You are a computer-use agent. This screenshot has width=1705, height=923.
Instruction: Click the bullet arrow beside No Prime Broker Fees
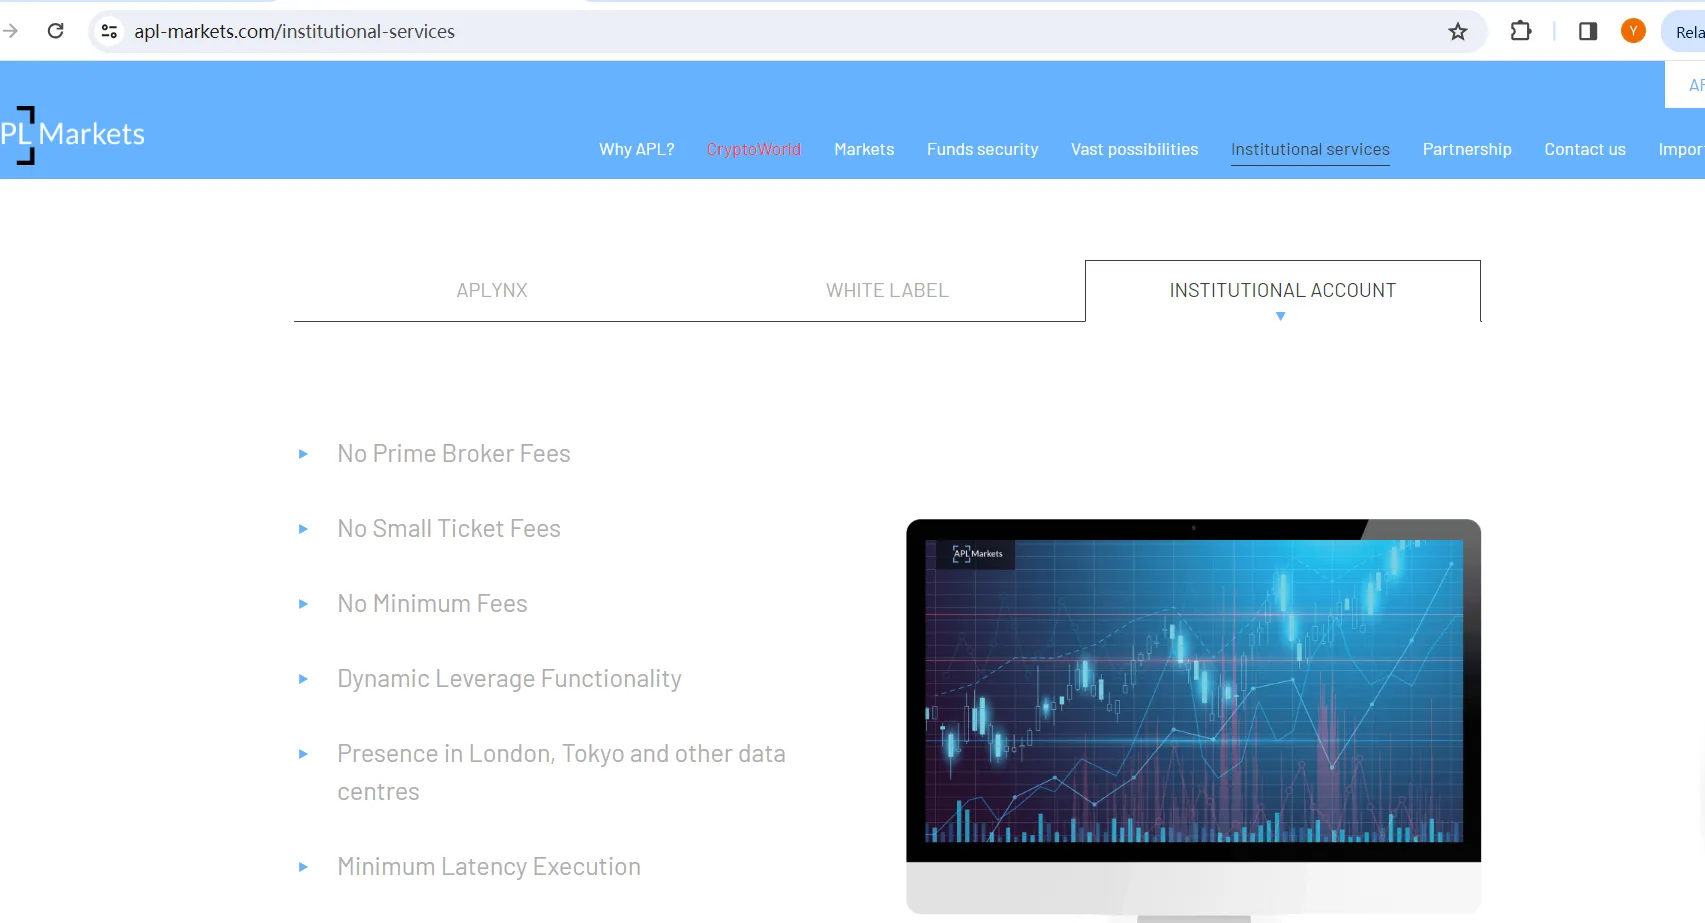pyautogui.click(x=303, y=454)
